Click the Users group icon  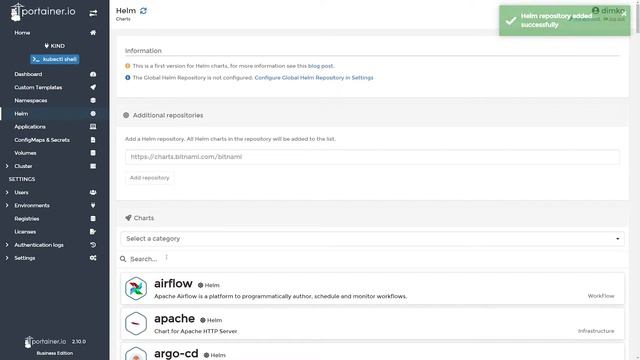(93, 192)
